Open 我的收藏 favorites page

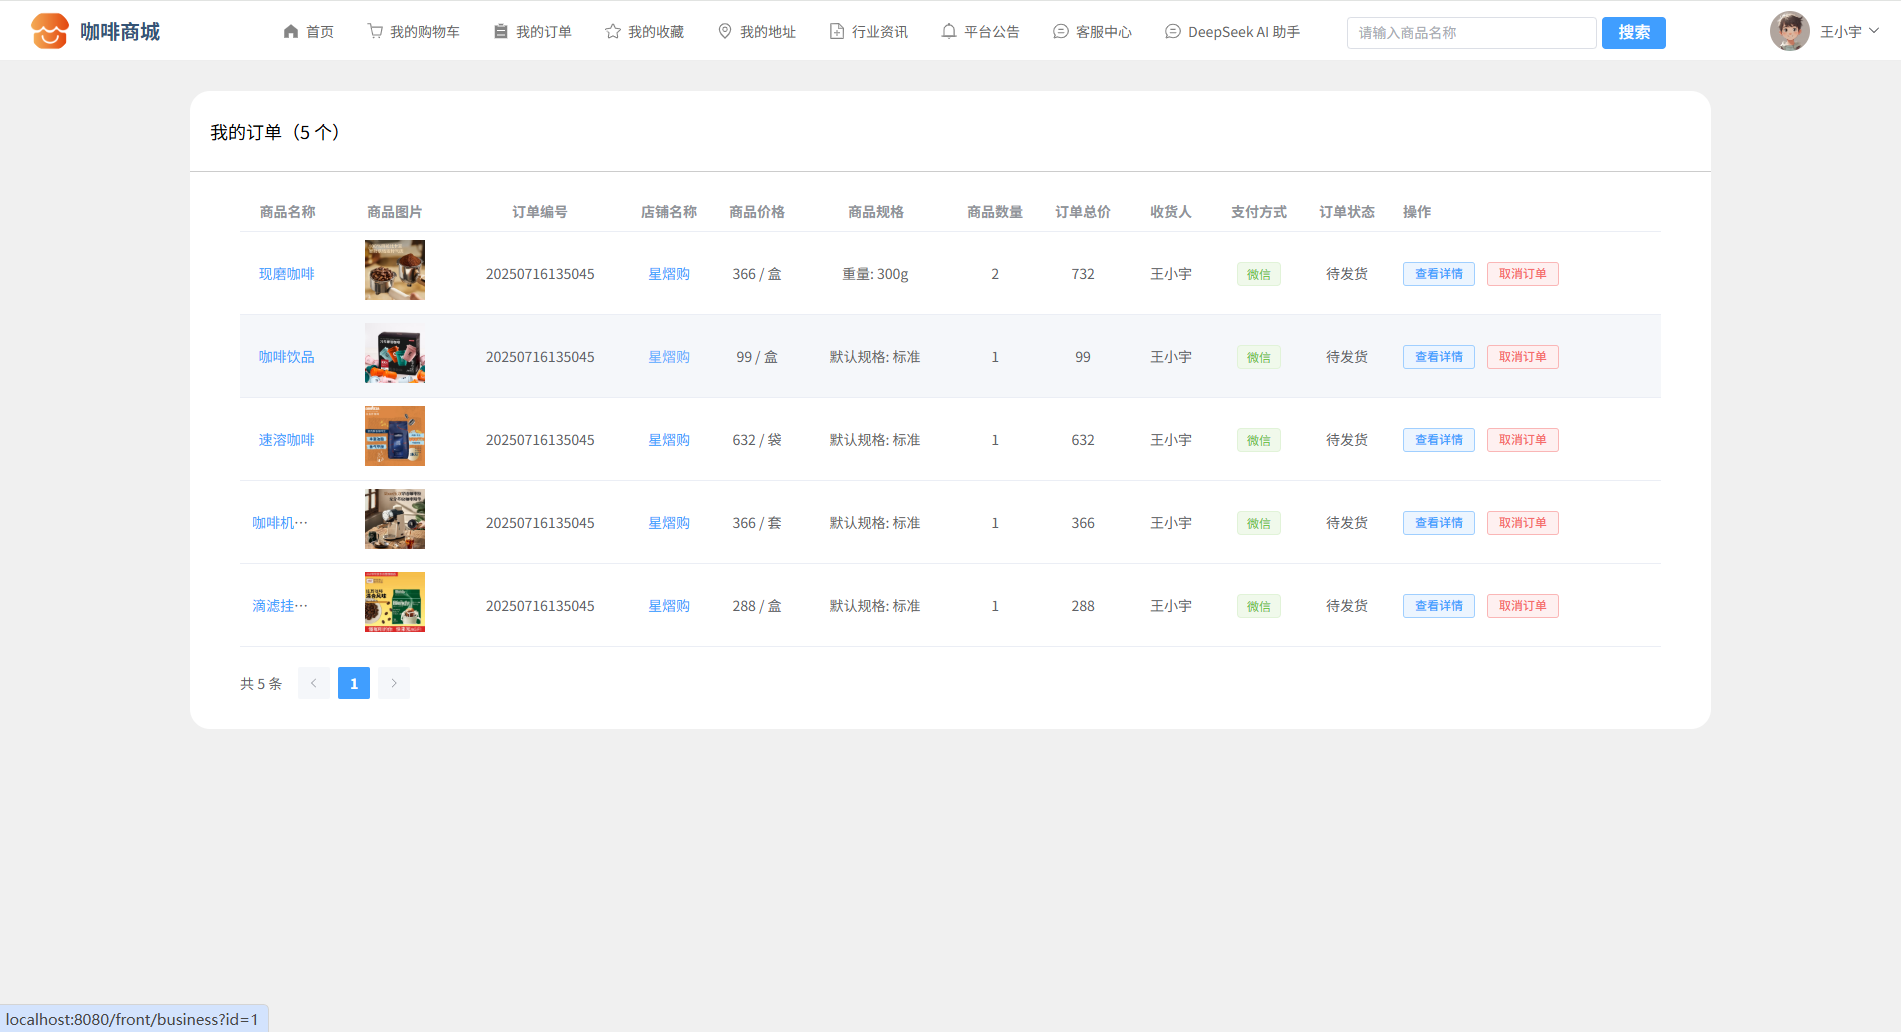[x=644, y=32]
